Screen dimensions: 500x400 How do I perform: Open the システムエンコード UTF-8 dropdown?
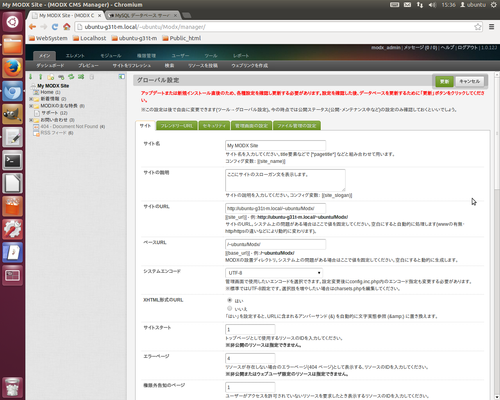pos(274,273)
